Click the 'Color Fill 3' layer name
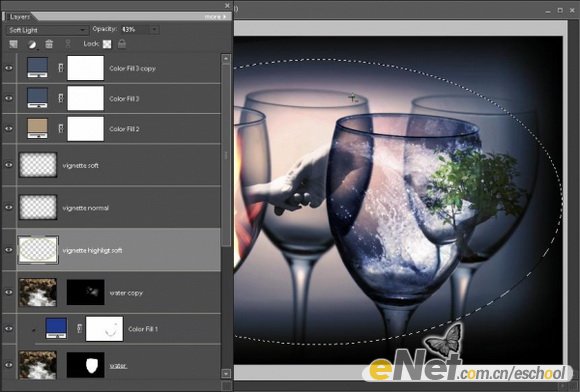The image size is (580, 392). pos(124,99)
